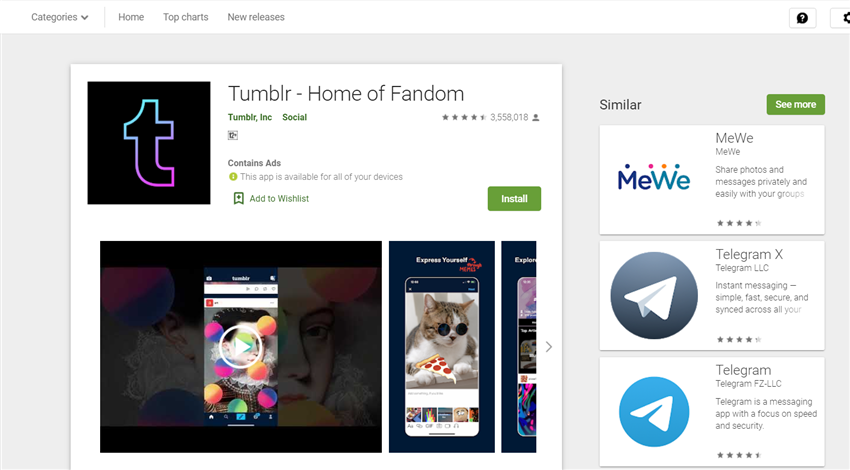The width and height of the screenshot is (850, 470).
Task: Expand the Categories dropdown
Action: tap(59, 17)
